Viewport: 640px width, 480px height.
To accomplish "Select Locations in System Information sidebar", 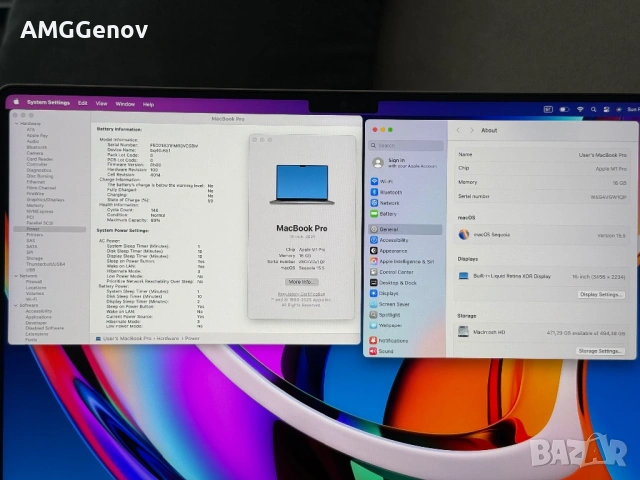I will (36, 287).
